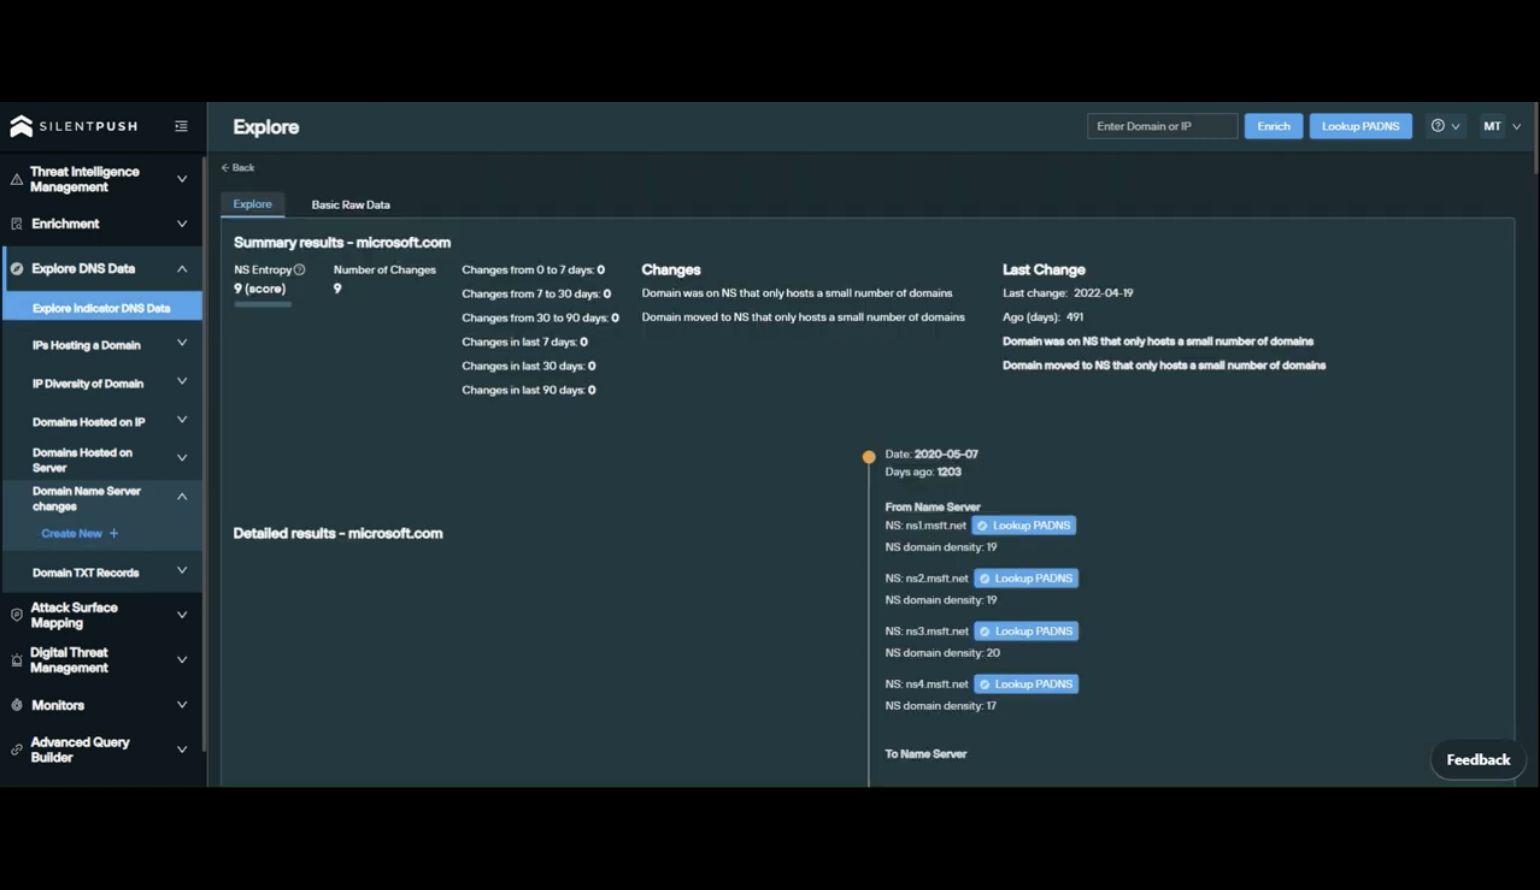Expand IPs Hosting a Domain submenu

click(181, 343)
